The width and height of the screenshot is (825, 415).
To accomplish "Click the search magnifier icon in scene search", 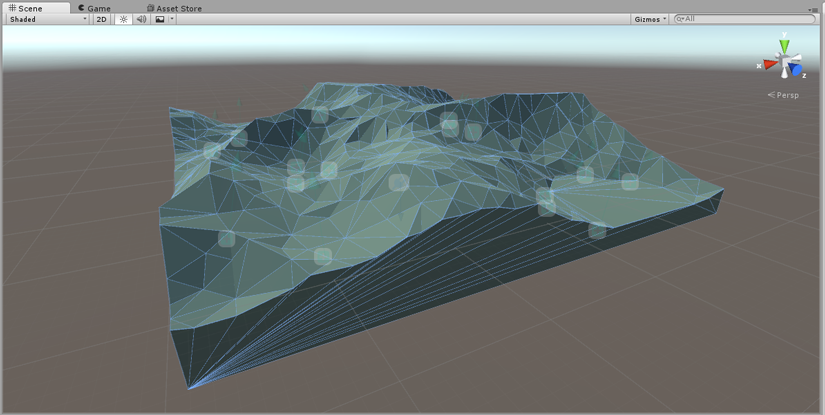I will click(x=680, y=19).
